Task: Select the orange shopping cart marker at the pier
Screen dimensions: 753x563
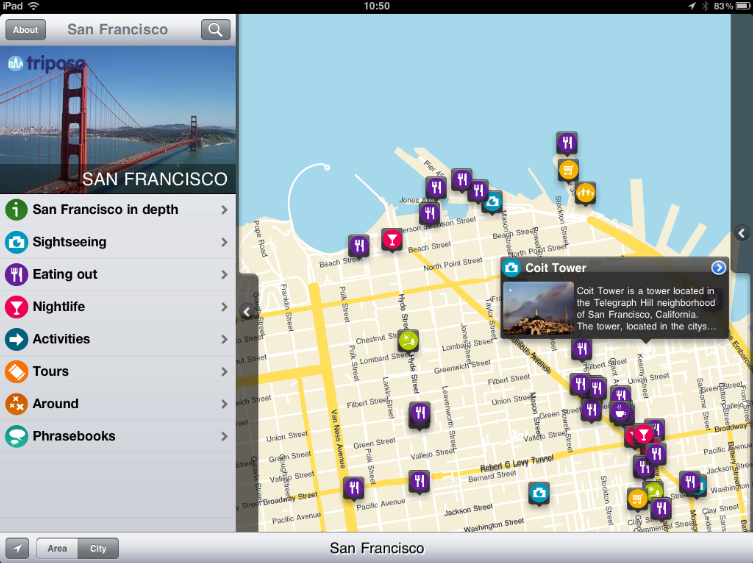Action: coord(568,170)
